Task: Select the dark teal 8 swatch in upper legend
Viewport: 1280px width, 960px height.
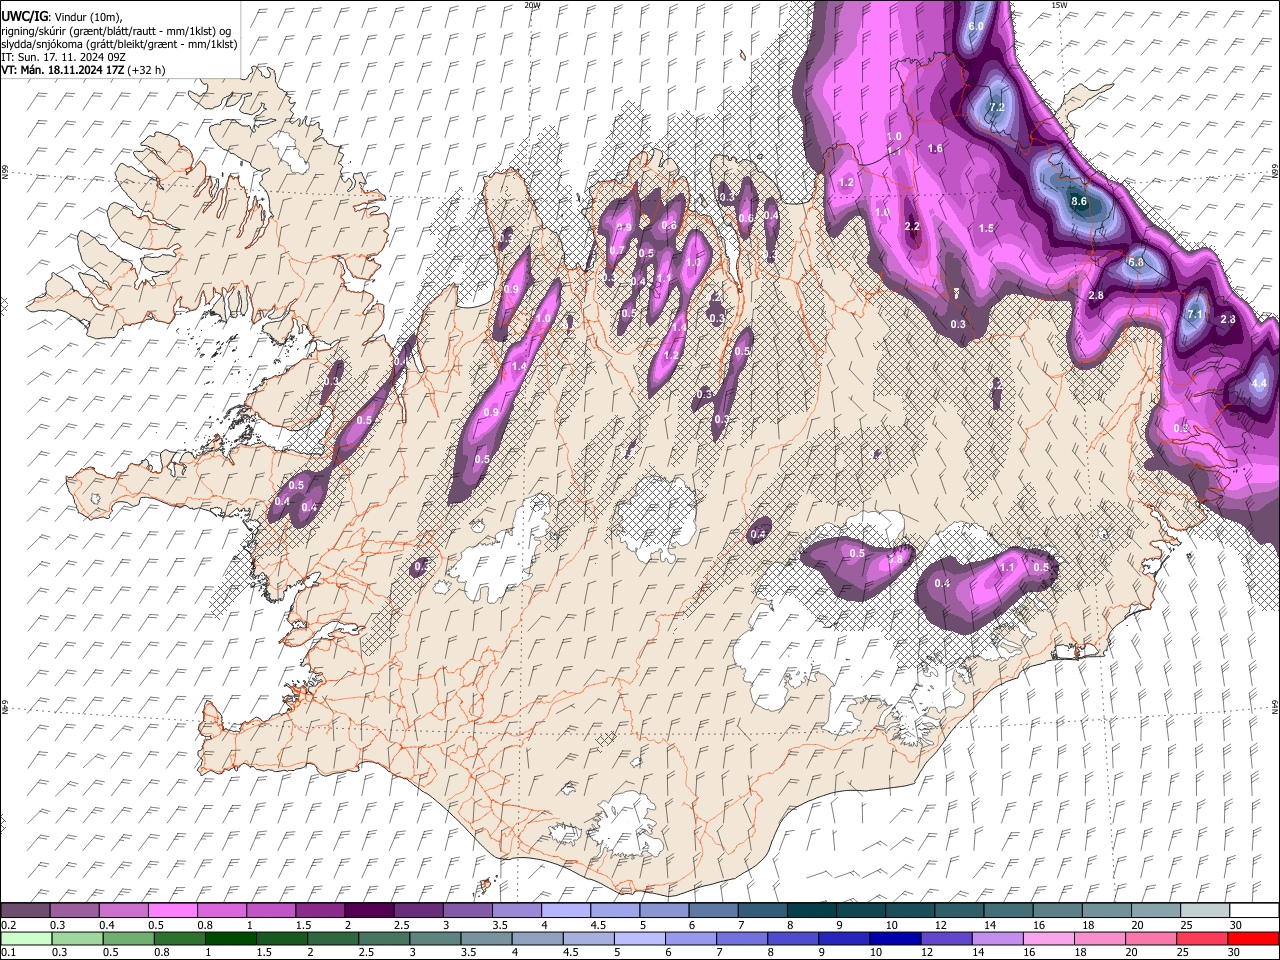Action: click(x=812, y=910)
